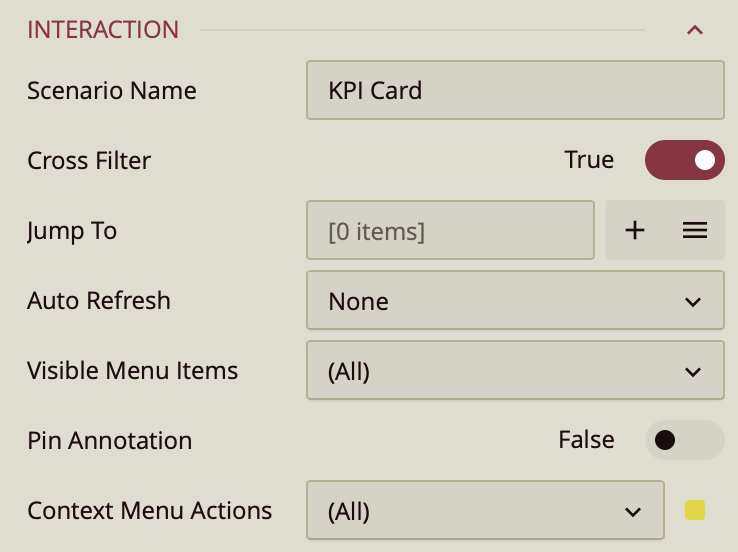Click the INTERACTION section header
738x552 pixels.
[103, 30]
